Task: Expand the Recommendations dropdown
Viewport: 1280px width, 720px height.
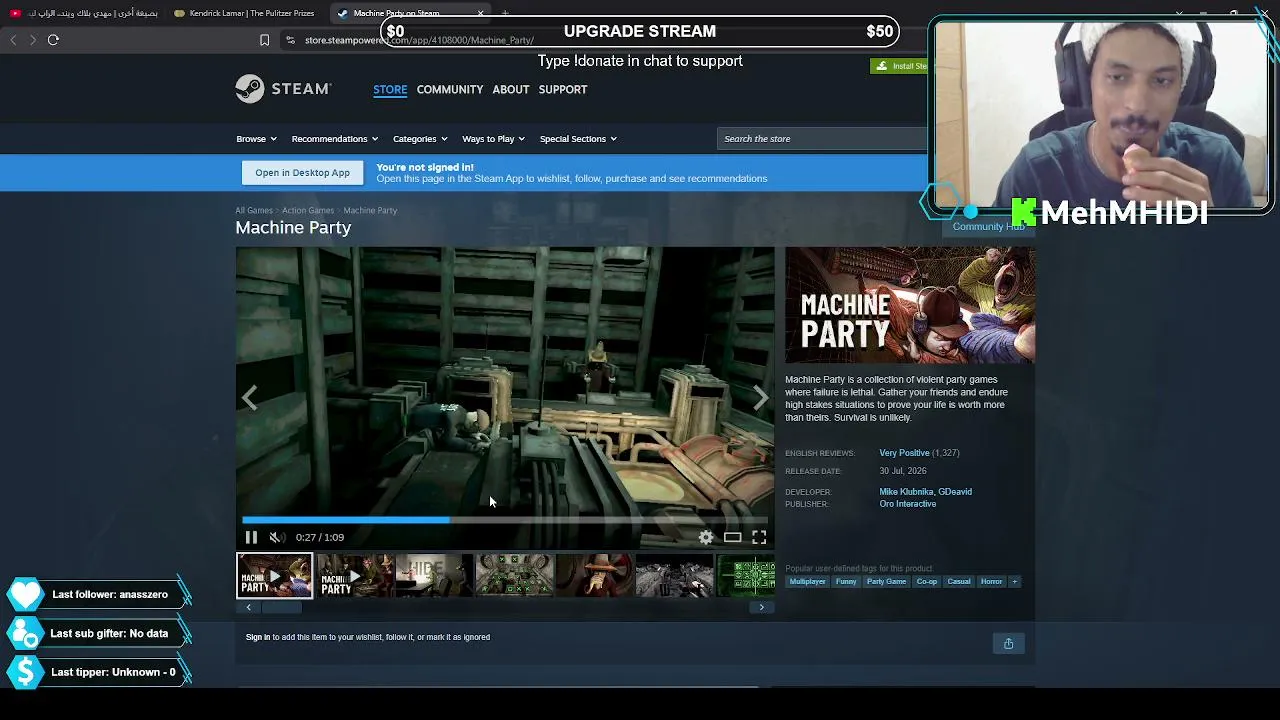Action: click(334, 139)
